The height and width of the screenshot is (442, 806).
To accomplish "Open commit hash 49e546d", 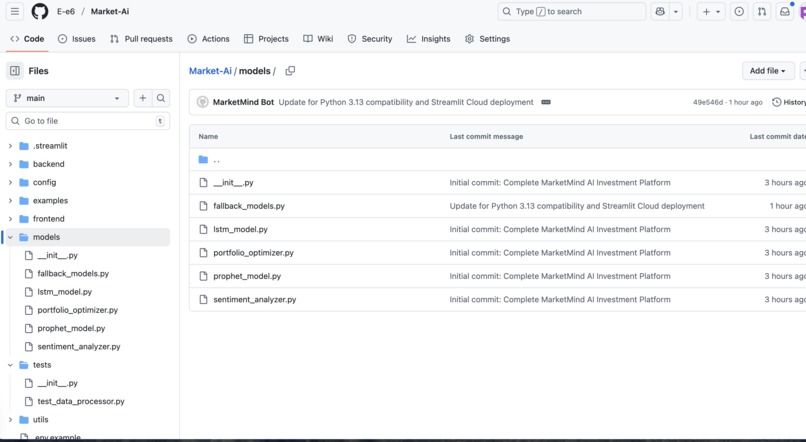I will pyautogui.click(x=708, y=102).
